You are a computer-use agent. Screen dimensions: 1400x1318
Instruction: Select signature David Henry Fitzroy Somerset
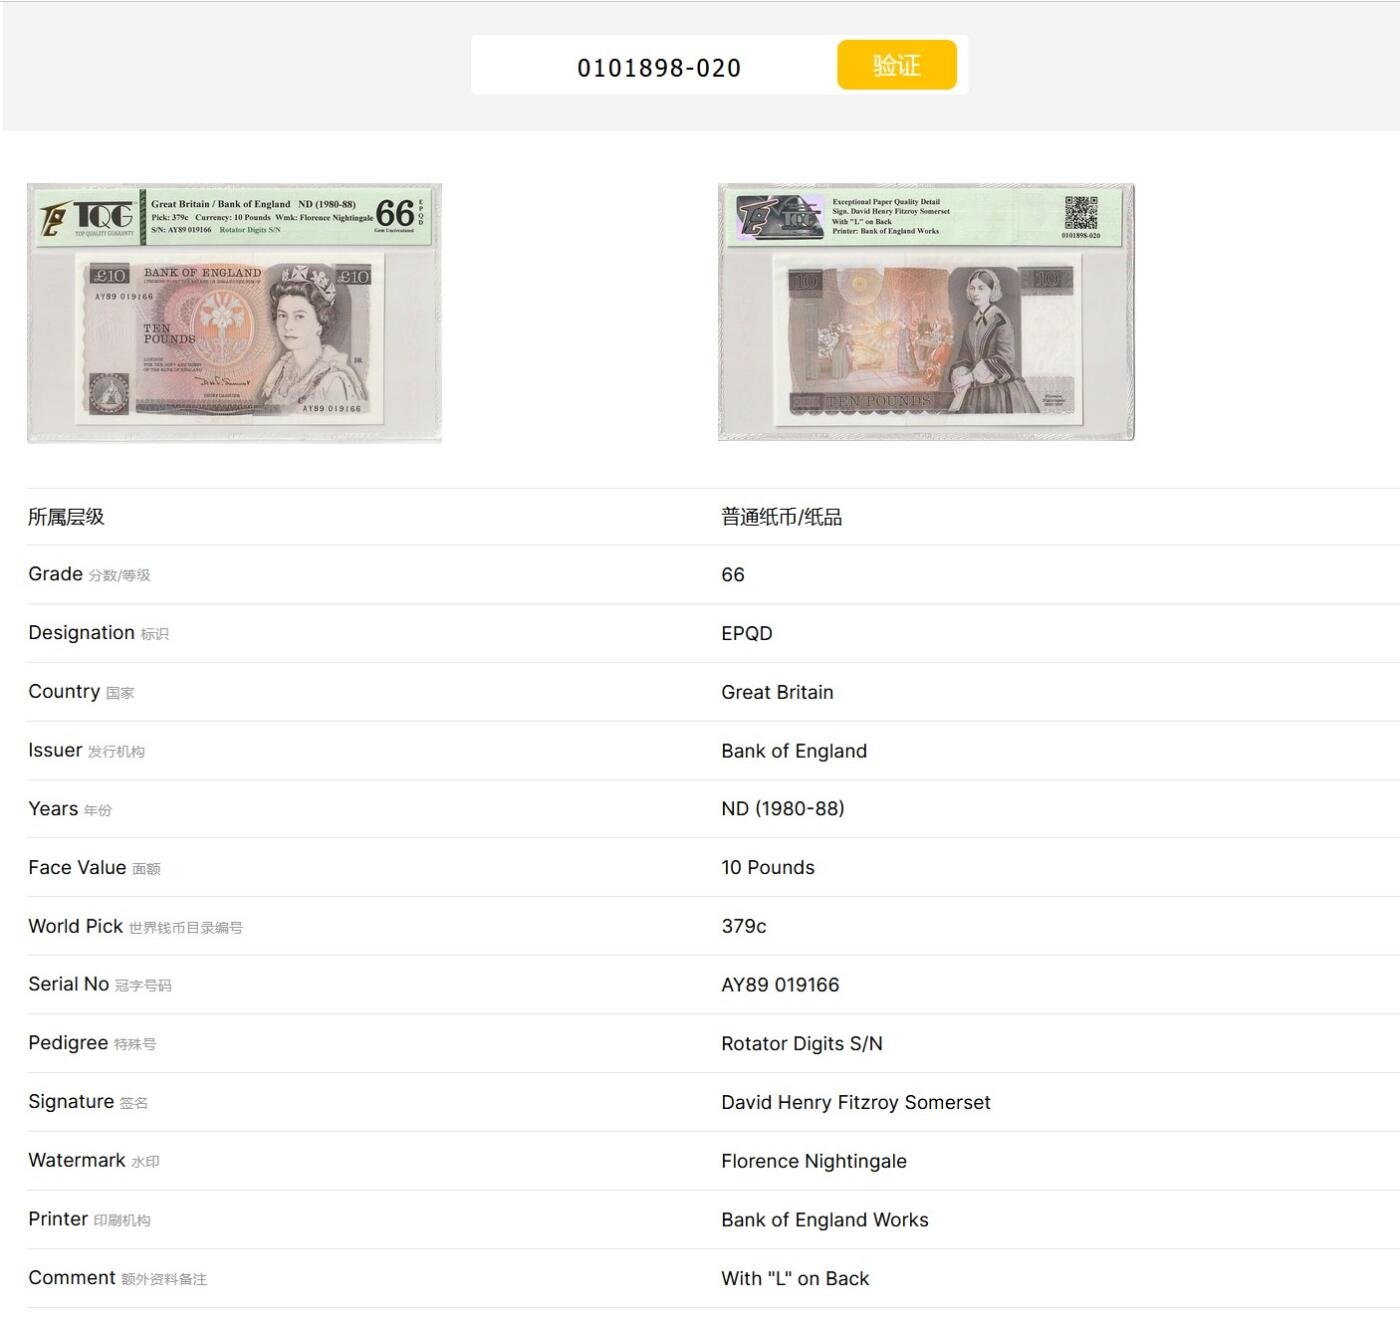pyautogui.click(x=856, y=1102)
